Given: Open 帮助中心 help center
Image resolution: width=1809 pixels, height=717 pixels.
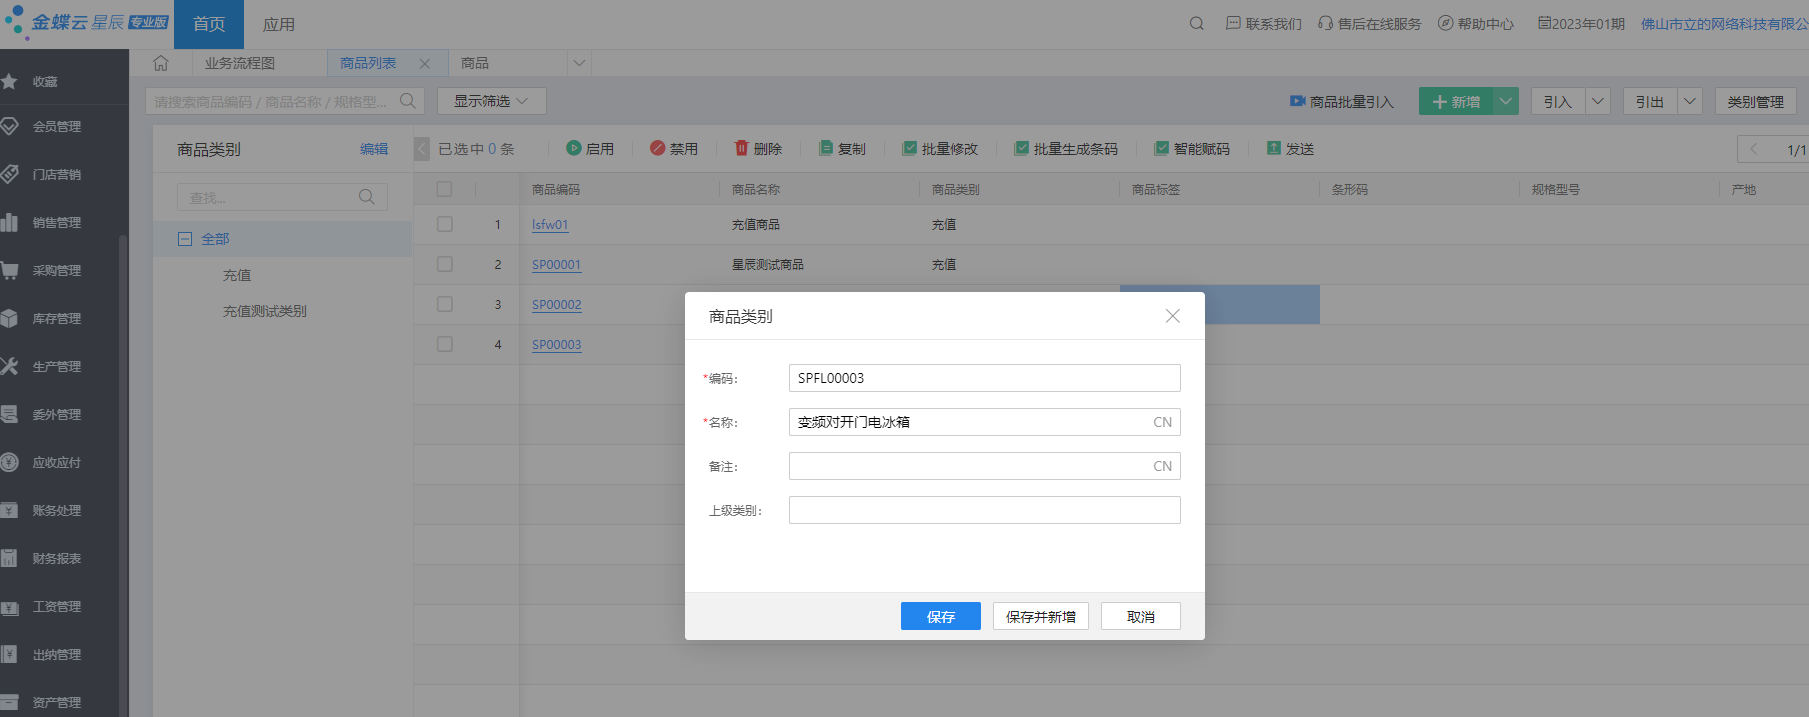Looking at the screenshot, I should click(x=1476, y=24).
